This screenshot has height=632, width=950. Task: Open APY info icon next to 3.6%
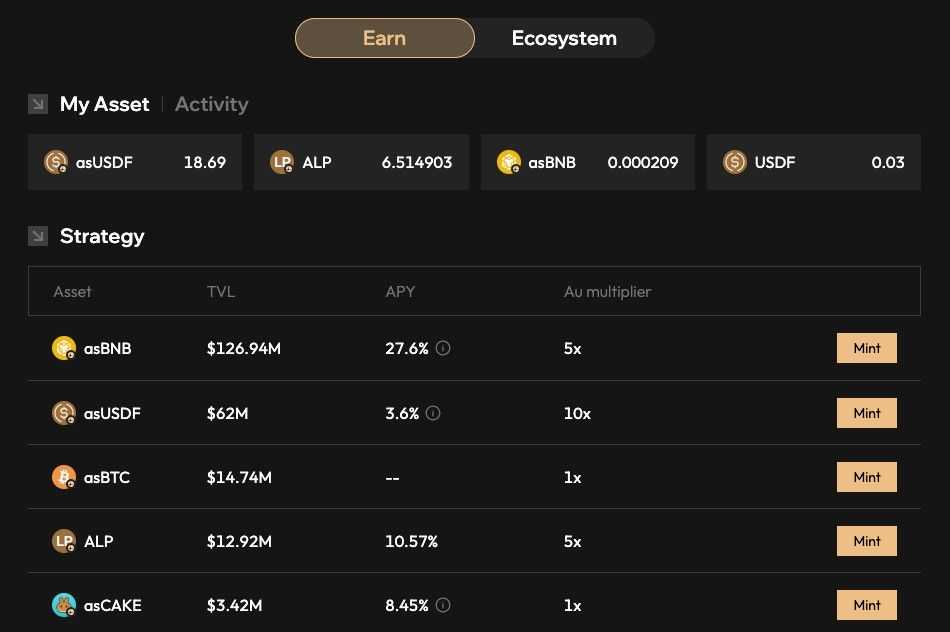(433, 413)
